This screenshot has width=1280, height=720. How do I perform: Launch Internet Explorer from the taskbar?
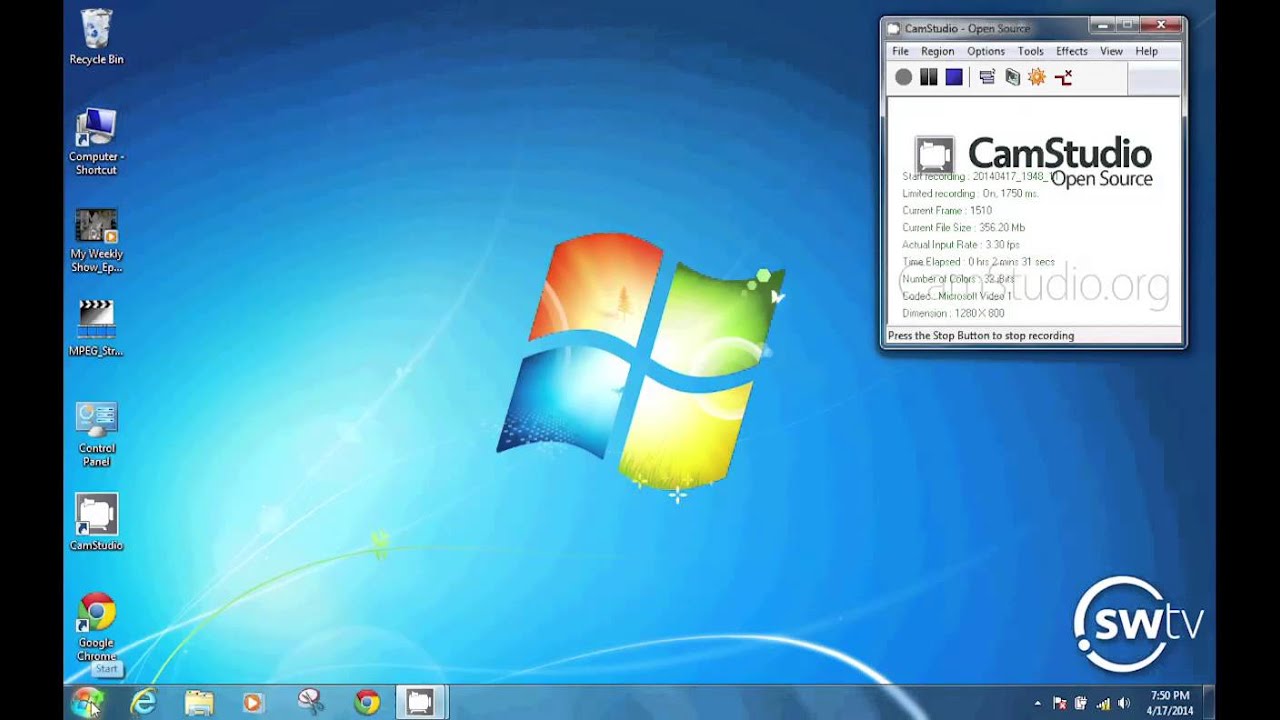point(144,703)
